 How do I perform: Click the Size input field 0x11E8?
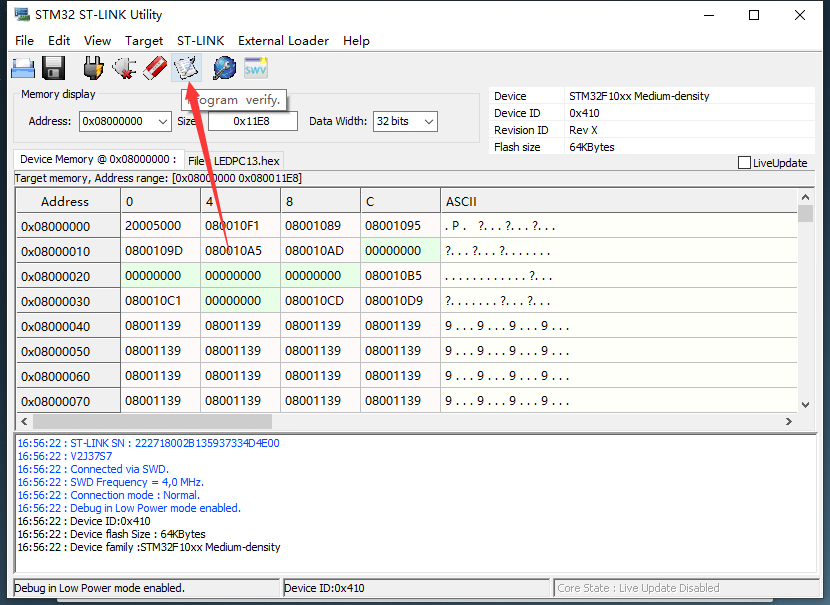(x=252, y=121)
